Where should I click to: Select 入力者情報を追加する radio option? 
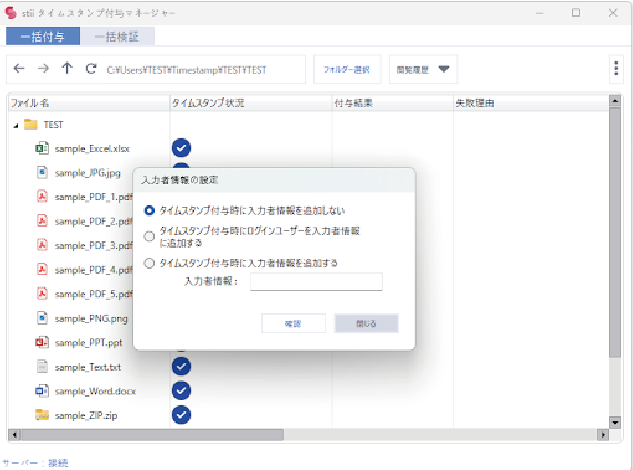click(x=150, y=263)
